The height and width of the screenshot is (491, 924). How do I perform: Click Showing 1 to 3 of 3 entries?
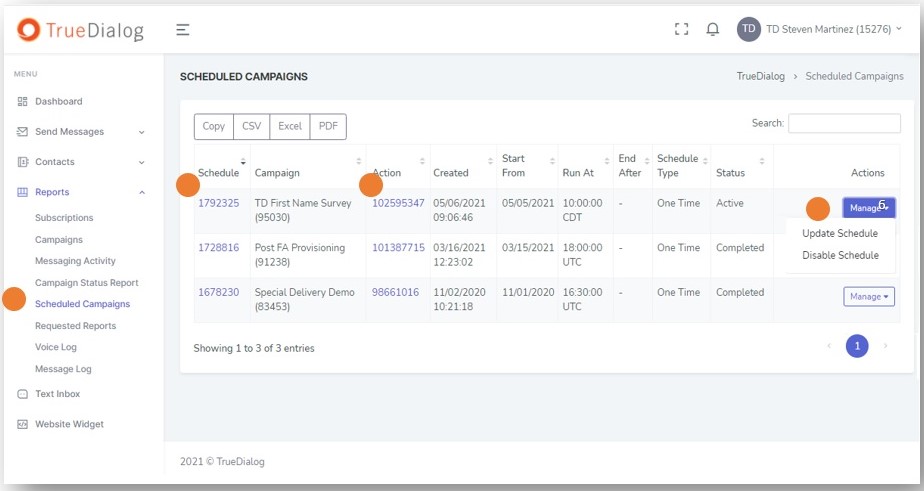click(x=254, y=348)
